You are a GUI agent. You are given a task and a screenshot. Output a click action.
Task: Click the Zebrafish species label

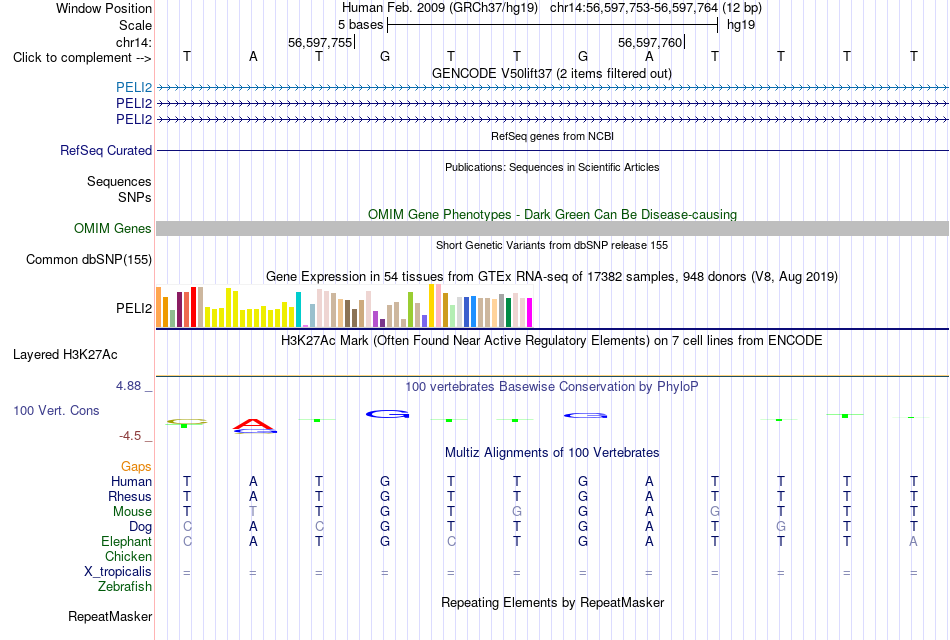click(x=125, y=587)
